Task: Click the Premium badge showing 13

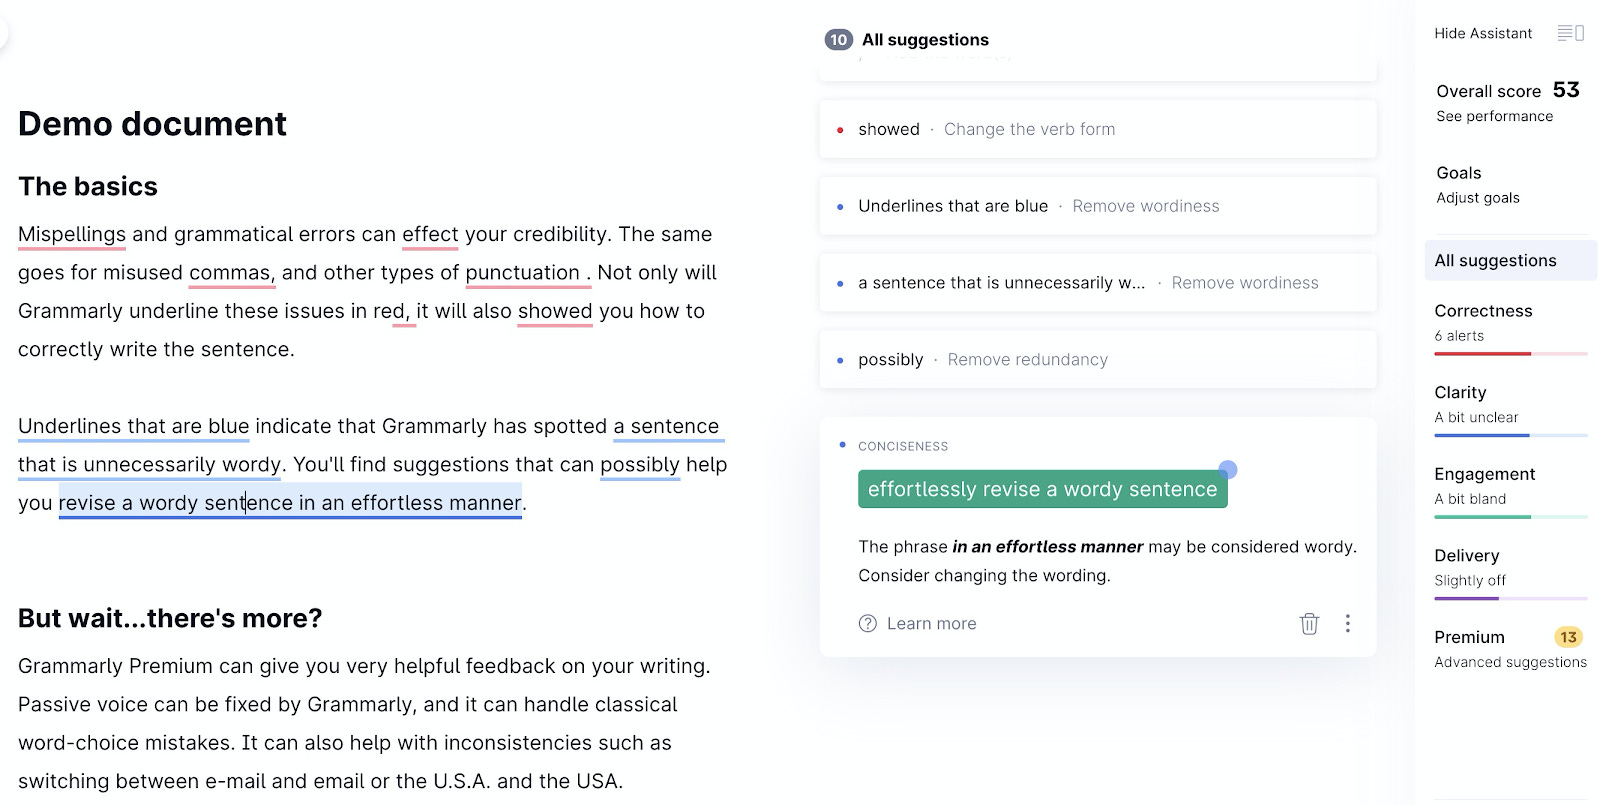Action: tap(1567, 636)
